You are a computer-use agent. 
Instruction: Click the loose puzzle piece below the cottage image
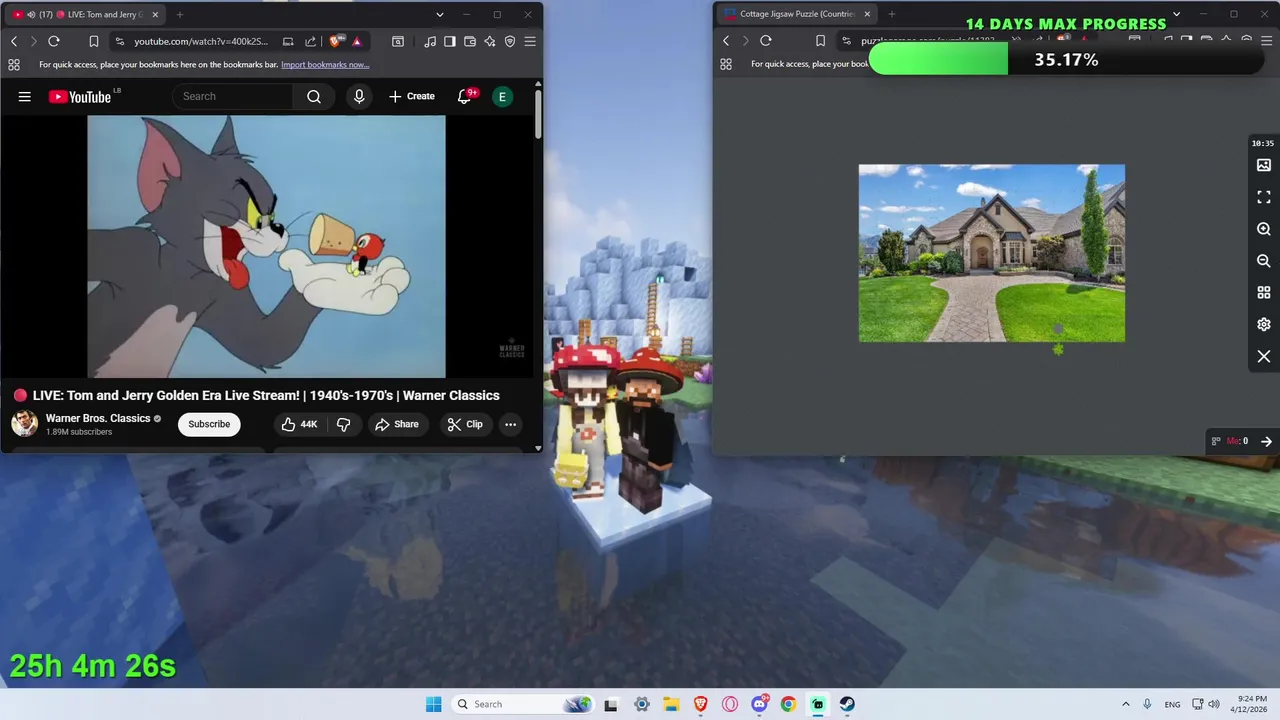coord(1058,348)
